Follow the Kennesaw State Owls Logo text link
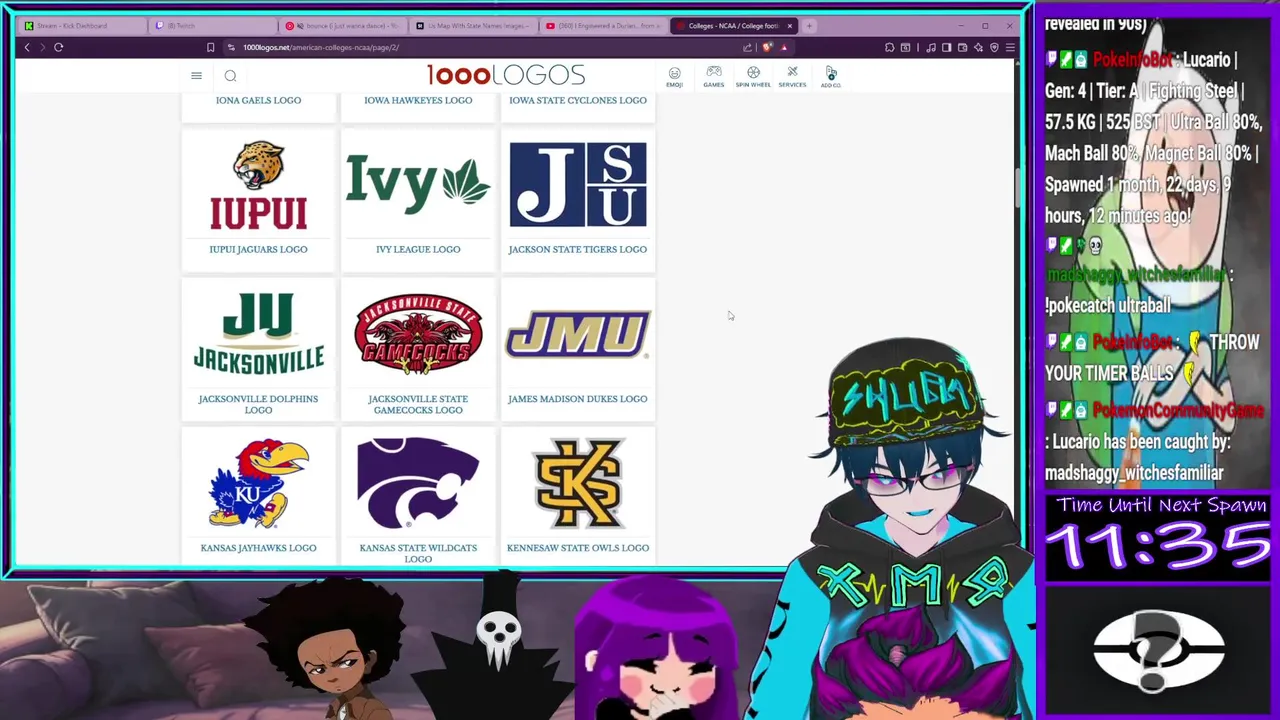The height and width of the screenshot is (720, 1280). [x=578, y=548]
